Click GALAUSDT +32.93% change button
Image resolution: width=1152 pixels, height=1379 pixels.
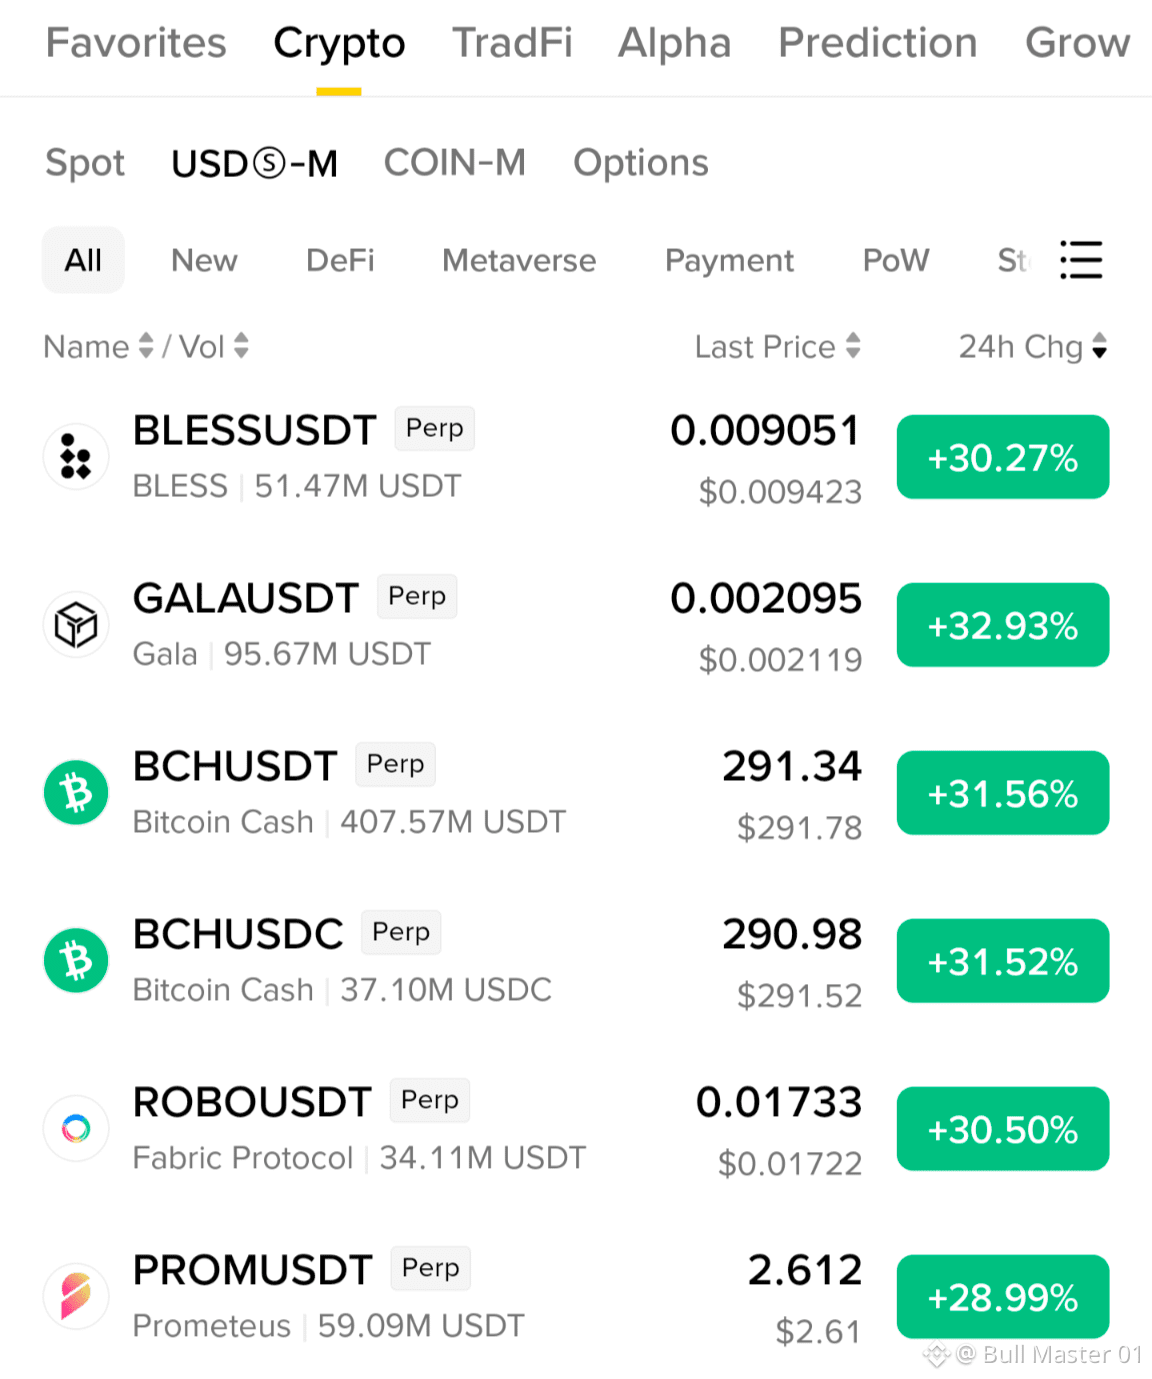1003,625
